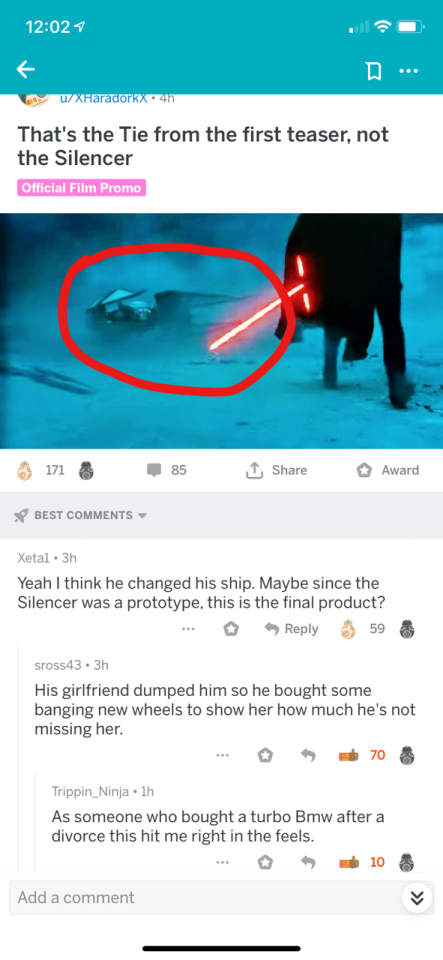The width and height of the screenshot is (443, 960).
Task: Downvote Trippin_Ninja's comment
Action: 407,863
